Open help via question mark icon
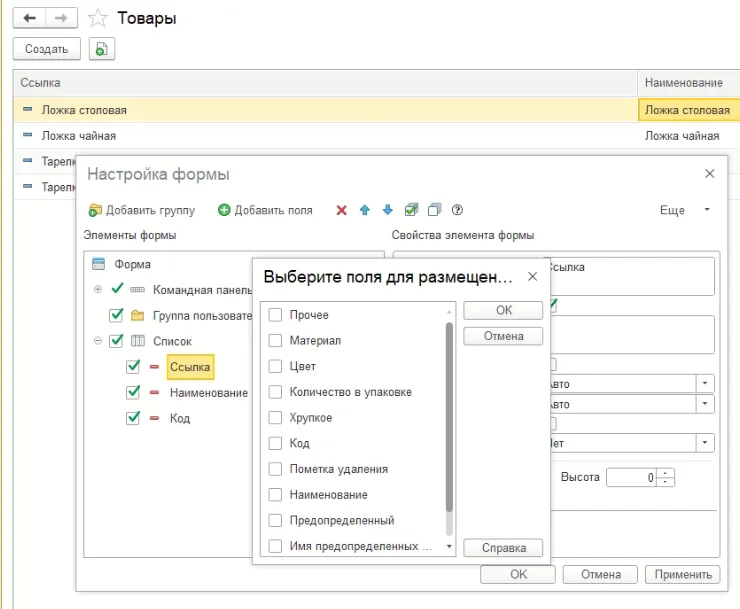Viewport: 740px width, 609px height. click(457, 210)
